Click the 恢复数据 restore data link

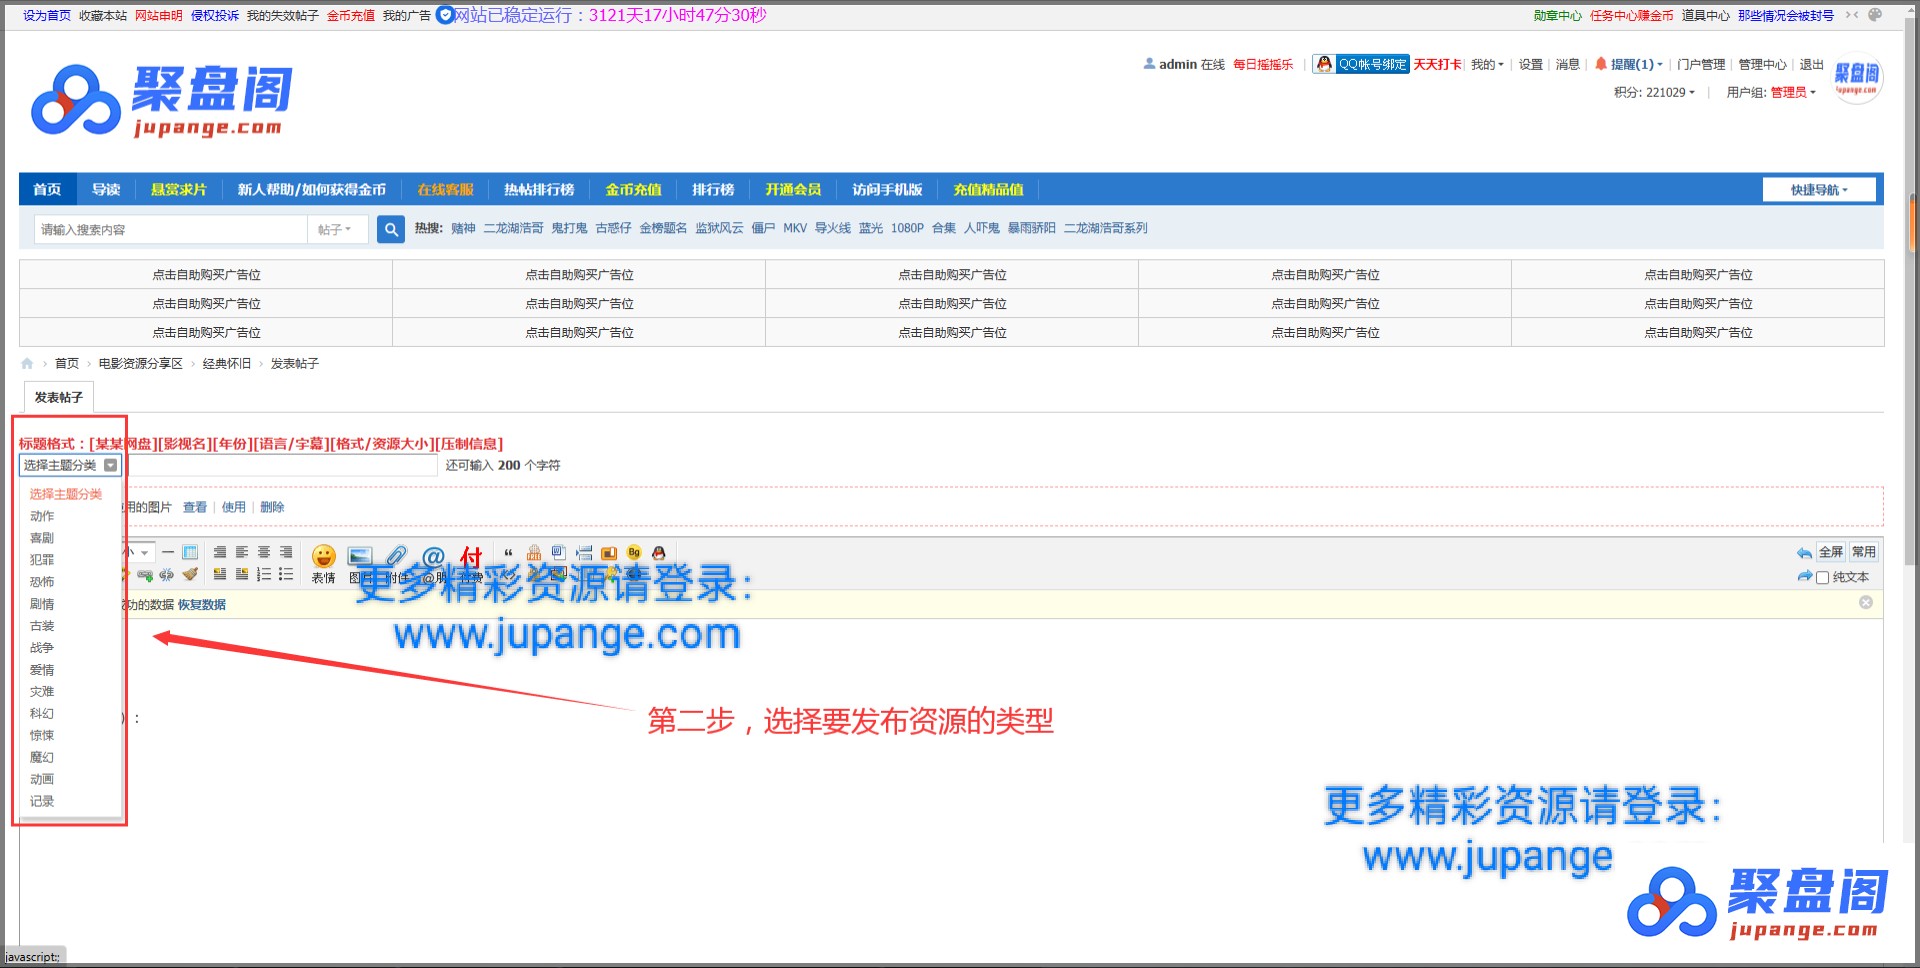[x=202, y=605]
